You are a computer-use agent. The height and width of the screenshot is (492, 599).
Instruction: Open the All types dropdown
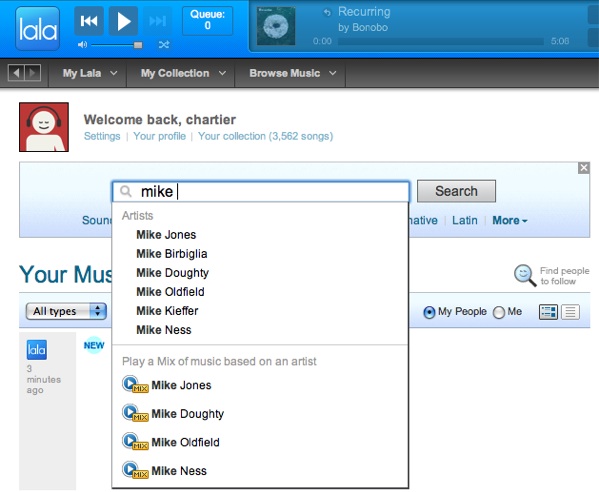pyautogui.click(x=66, y=311)
